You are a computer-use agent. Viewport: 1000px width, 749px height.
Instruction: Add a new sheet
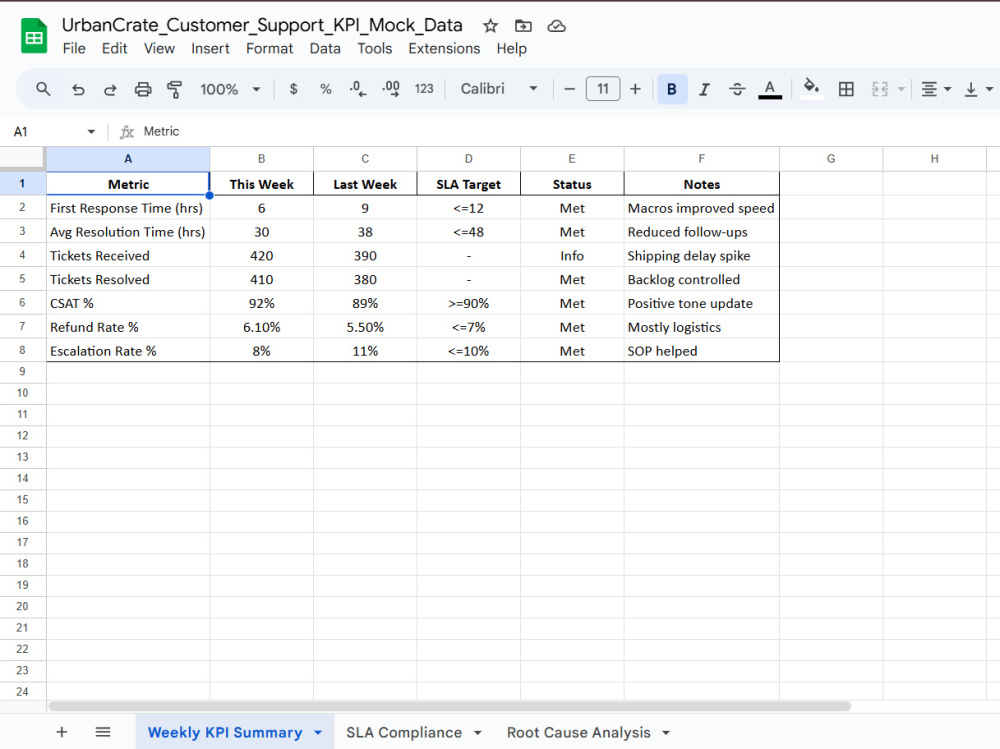(x=62, y=732)
